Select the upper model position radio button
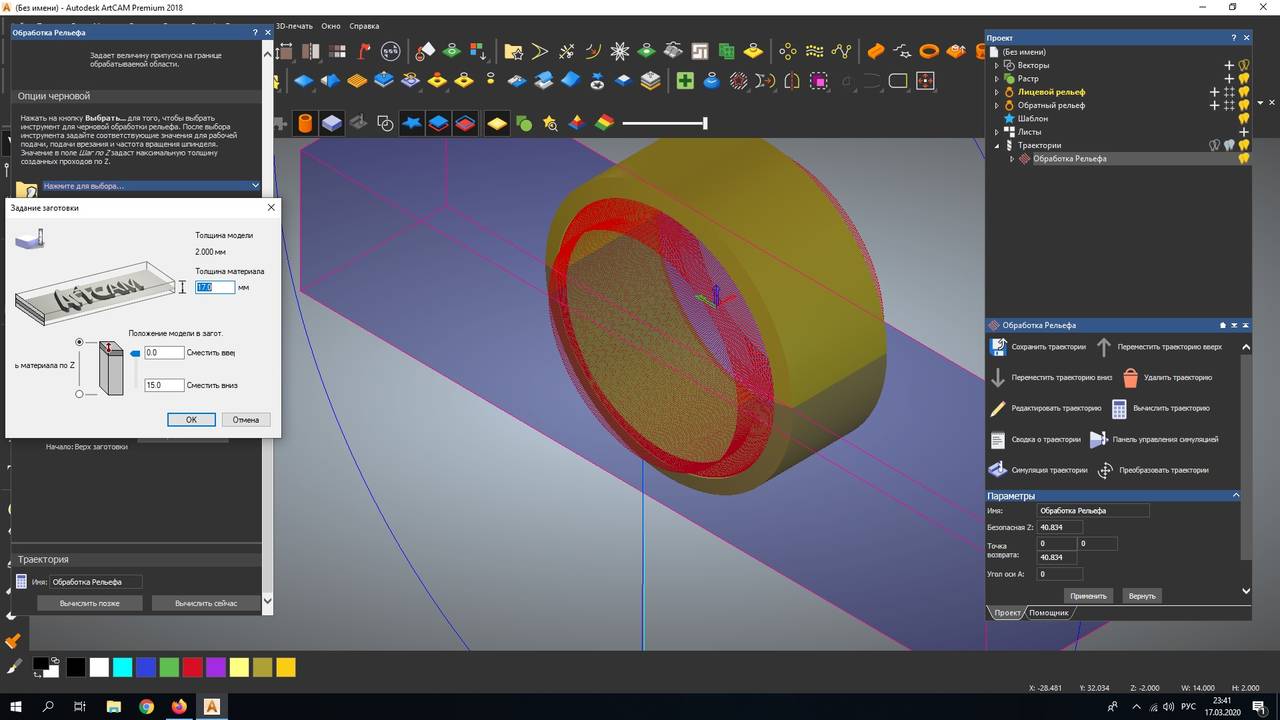Screen dimensions: 1280x720 pos(80,342)
